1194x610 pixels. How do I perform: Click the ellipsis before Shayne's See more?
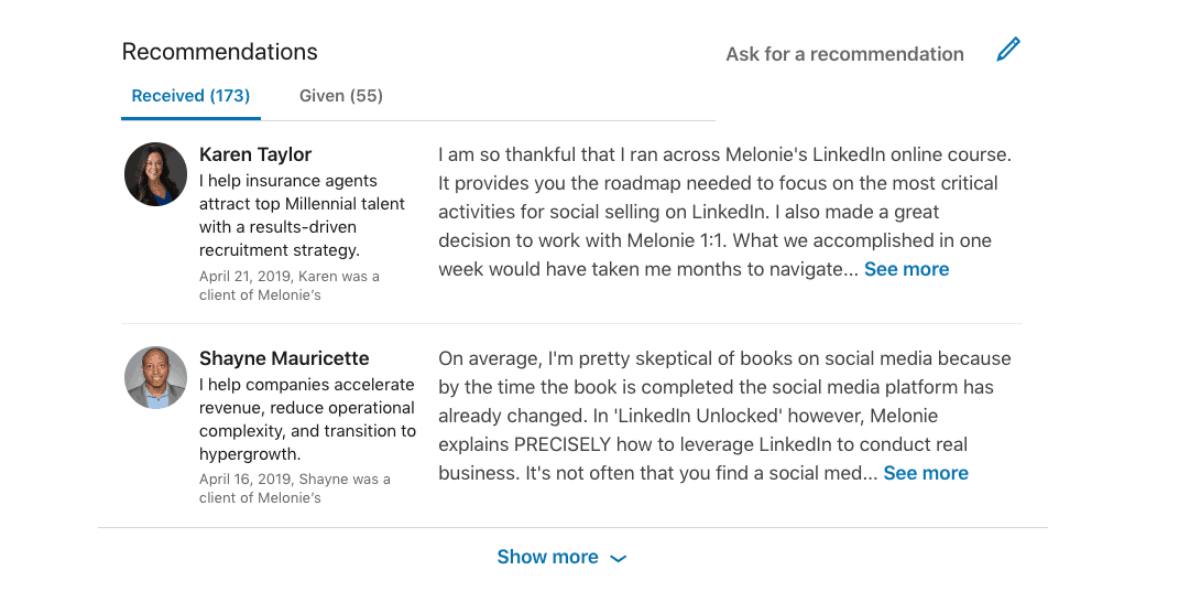tap(871, 474)
